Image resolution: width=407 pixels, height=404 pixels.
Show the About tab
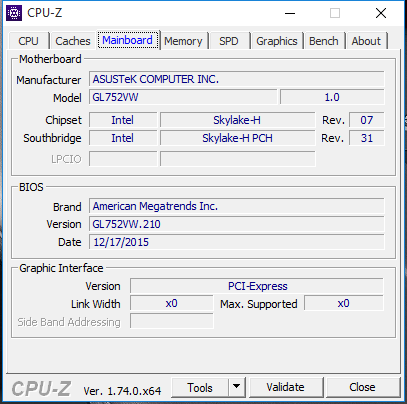coord(366,41)
